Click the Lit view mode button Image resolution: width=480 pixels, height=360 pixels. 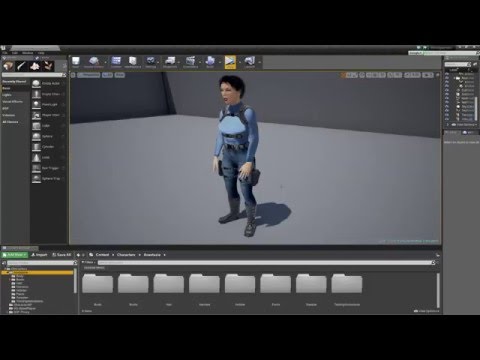click(x=107, y=75)
